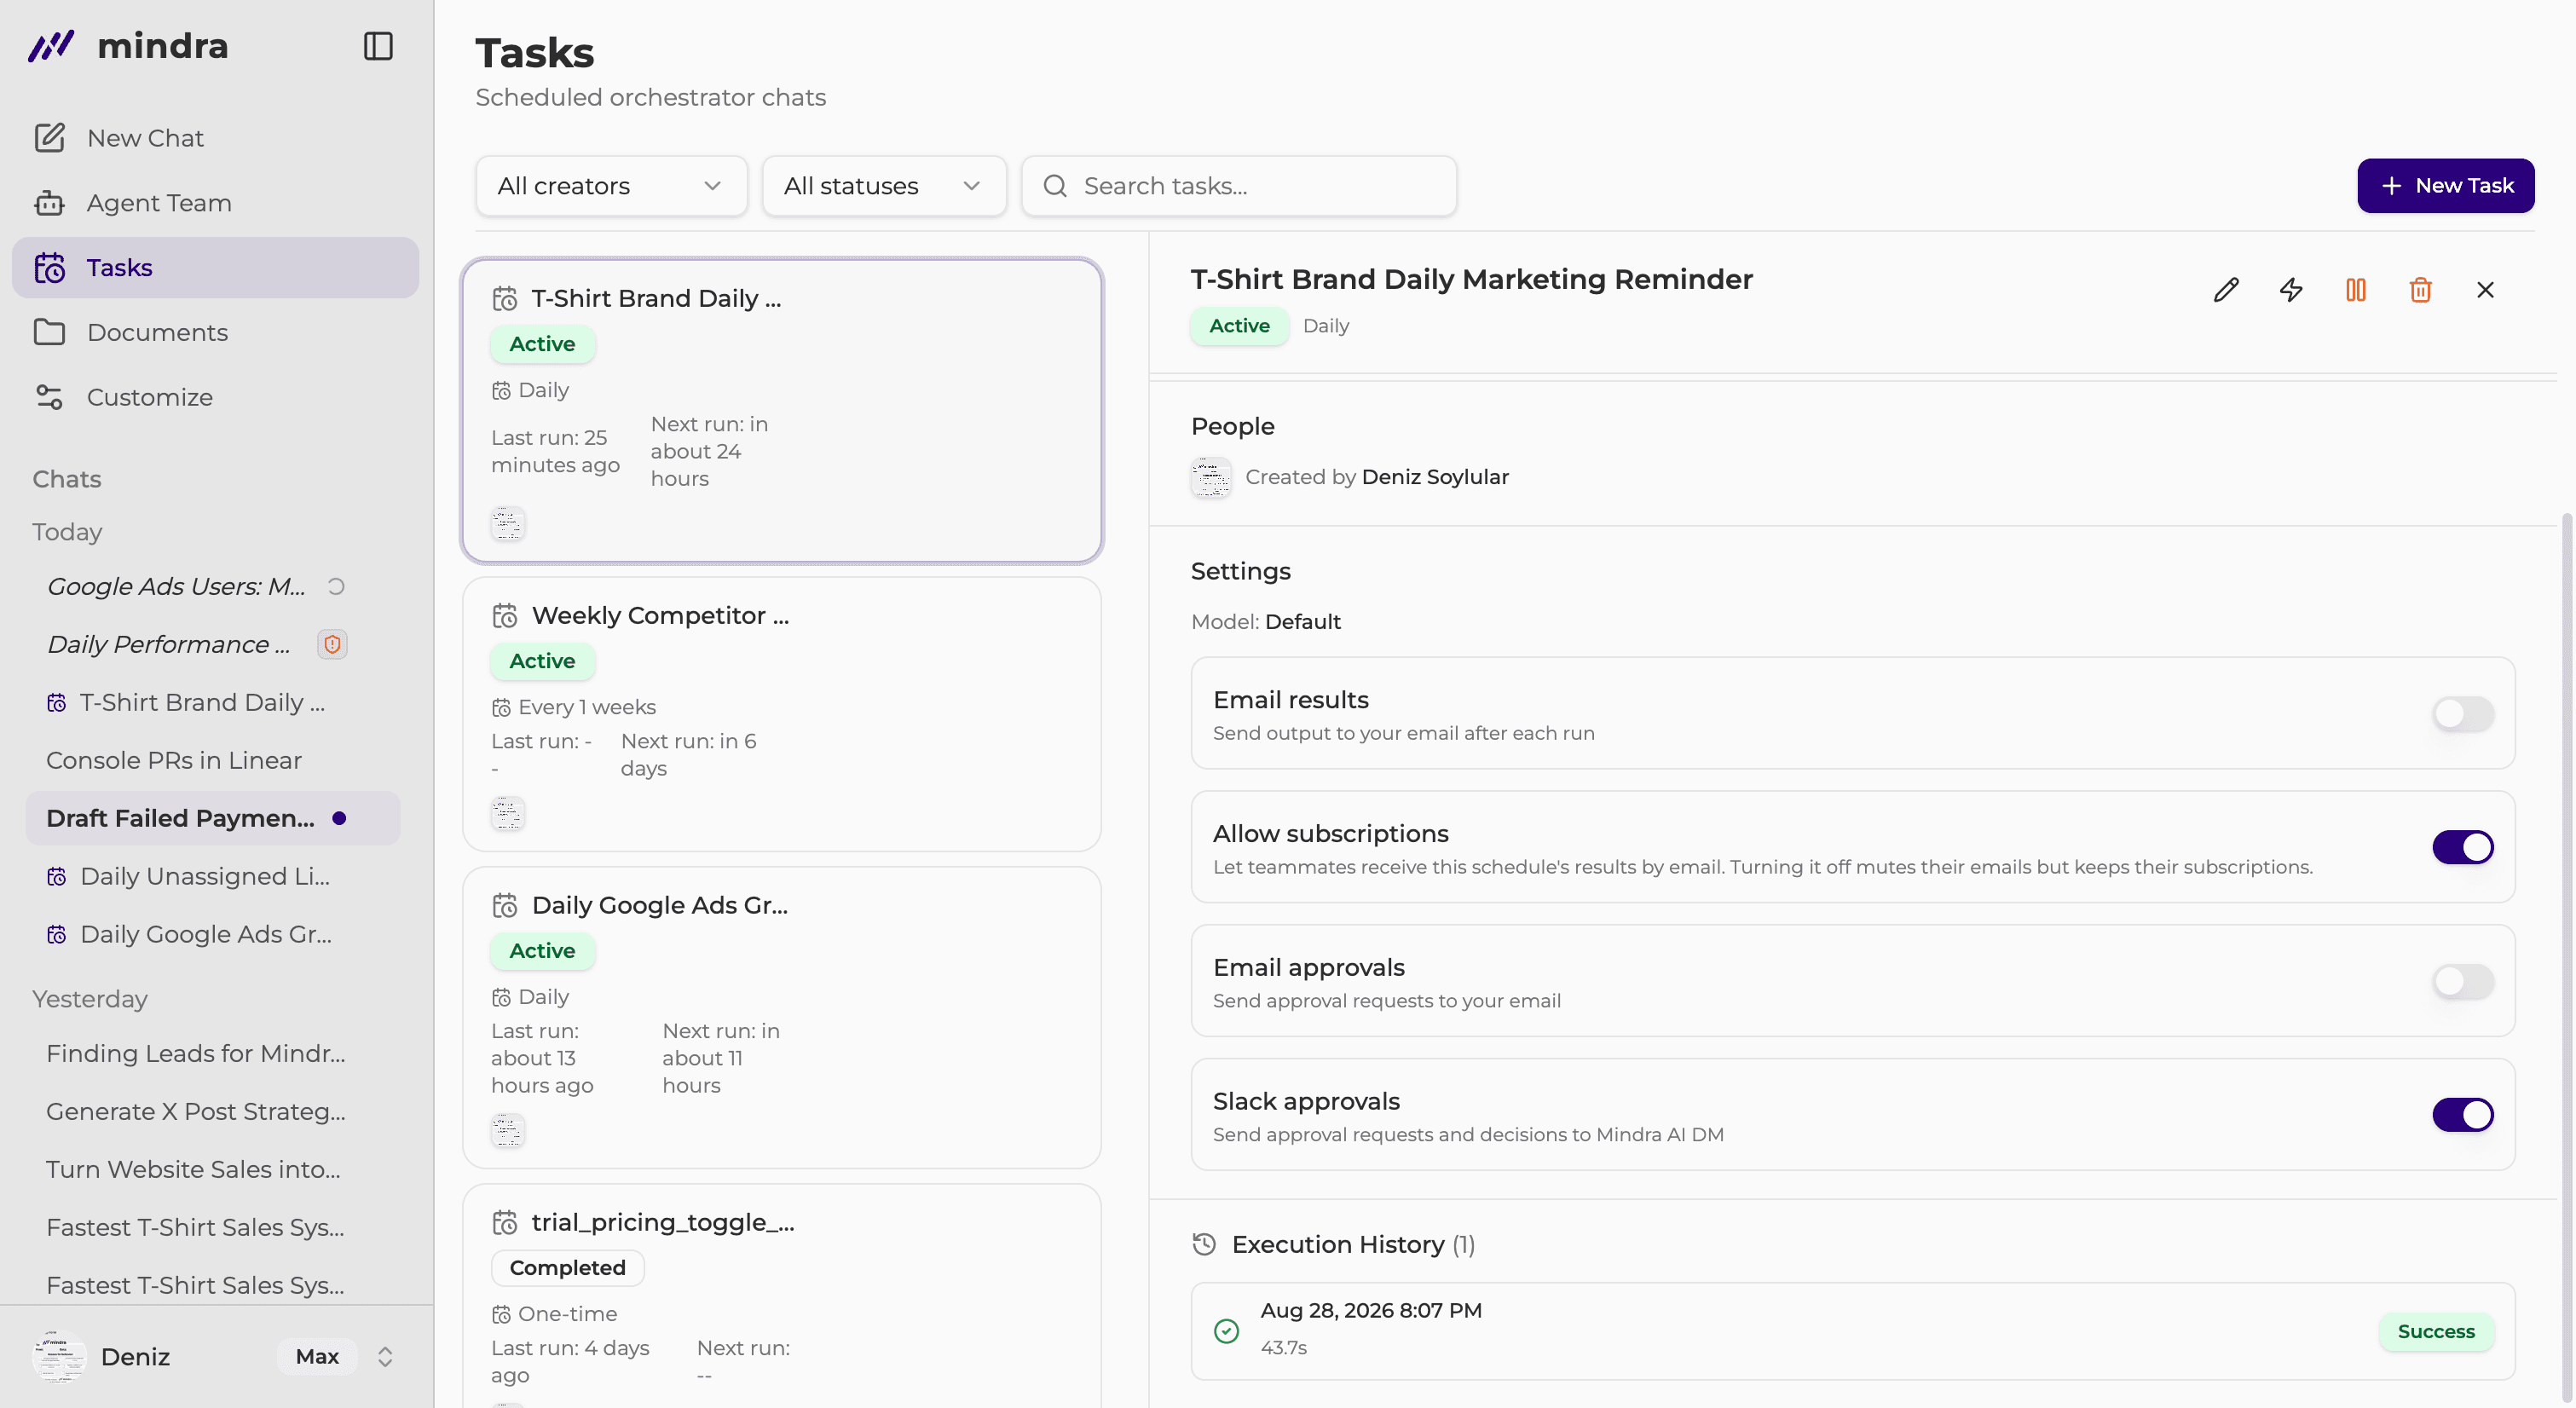The height and width of the screenshot is (1408, 2576).
Task: Click the Model: Default setting text
Action: pyautogui.click(x=1265, y=622)
